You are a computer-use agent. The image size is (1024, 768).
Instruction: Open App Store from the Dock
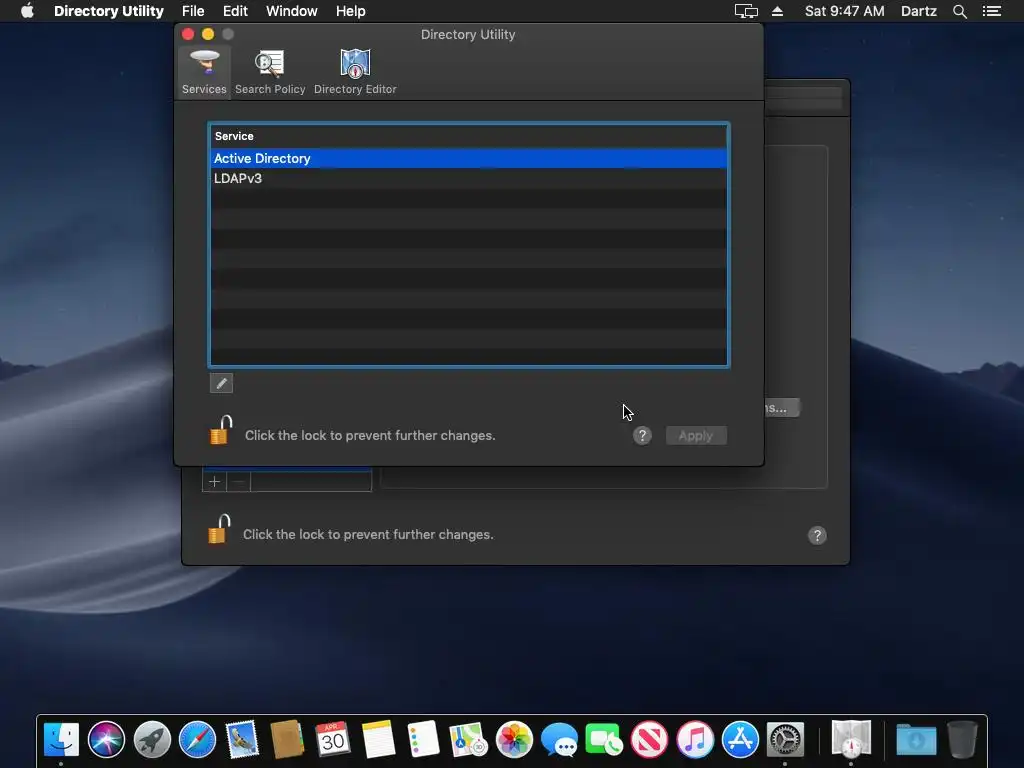coord(740,739)
